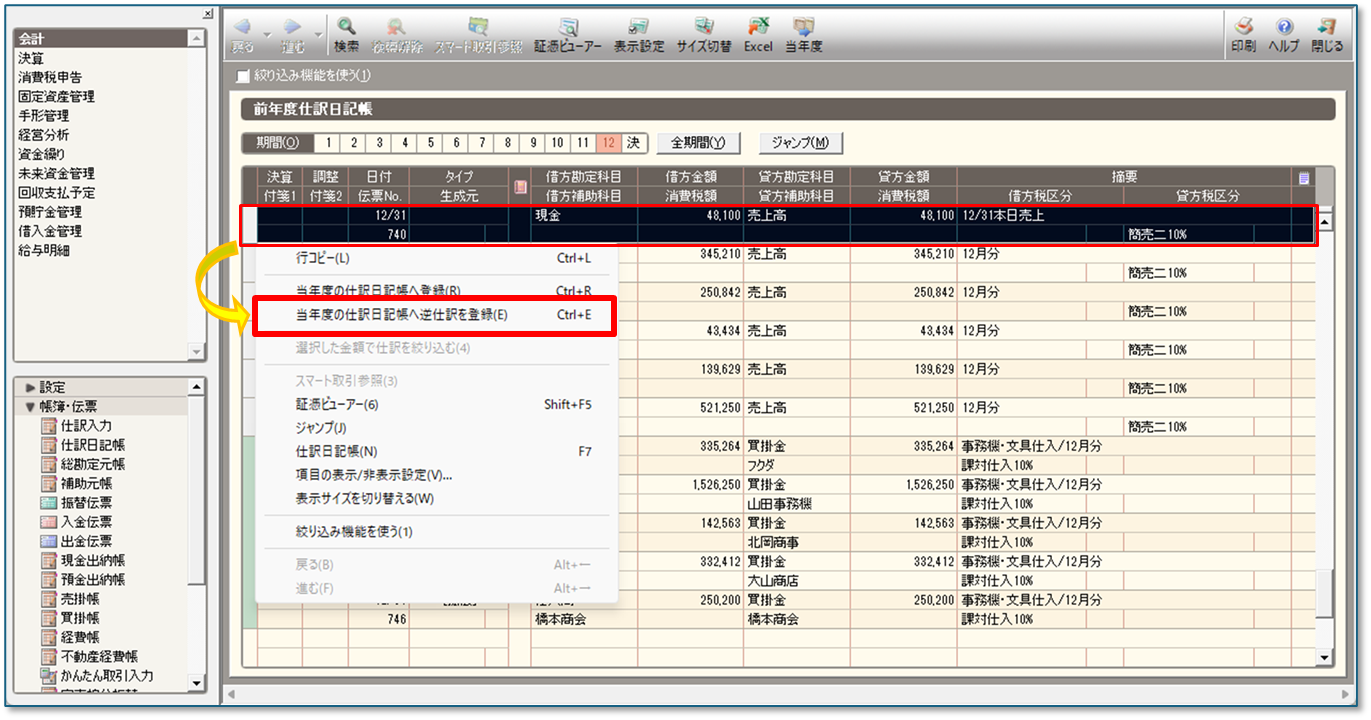Select period month 6 toggle
Viewport: 1371px width, 720px height.
click(x=456, y=143)
